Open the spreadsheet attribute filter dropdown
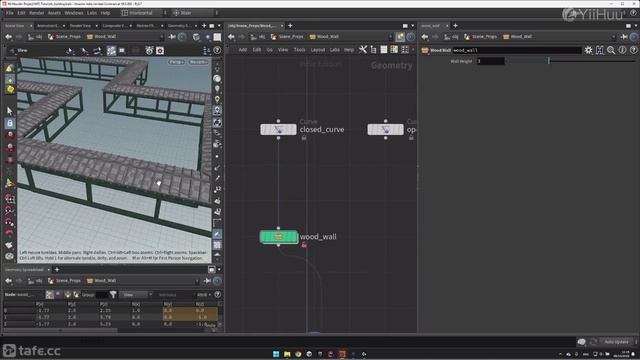Screen dimensions: 640x360 [x=204, y=295]
